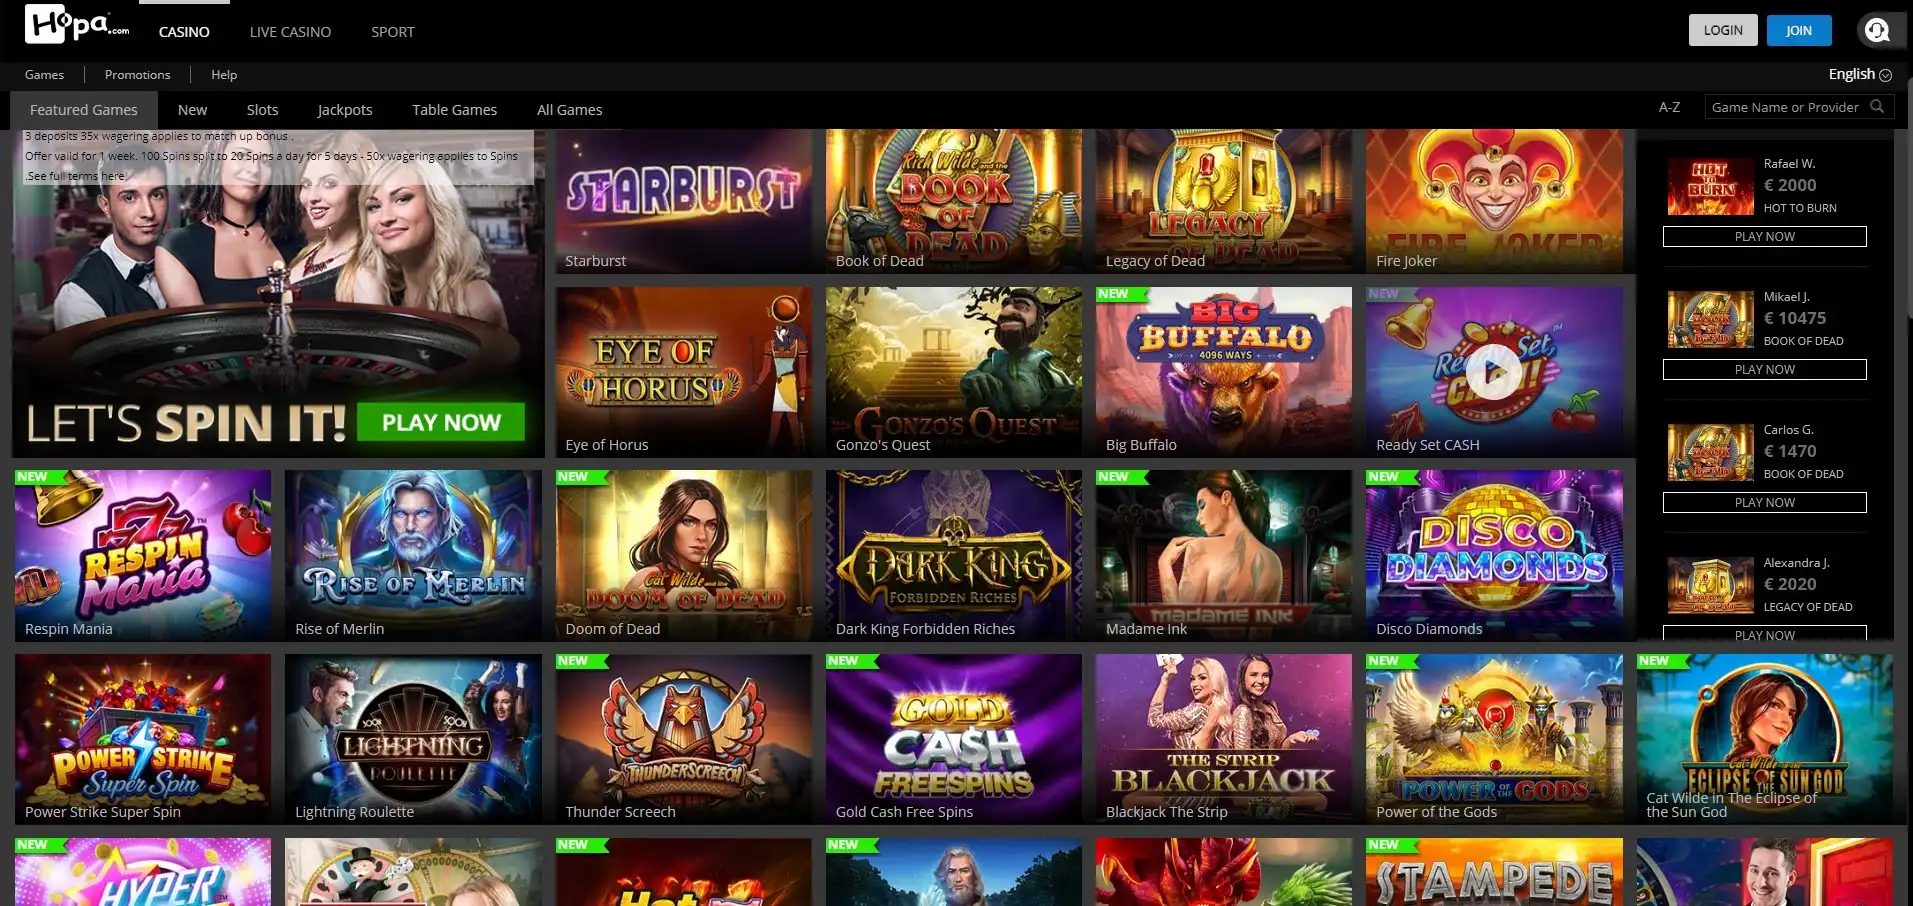Open Alexandra J.'s Legacy of Dead thumbnail
Viewport: 1913px width, 906px height.
pos(1710,585)
